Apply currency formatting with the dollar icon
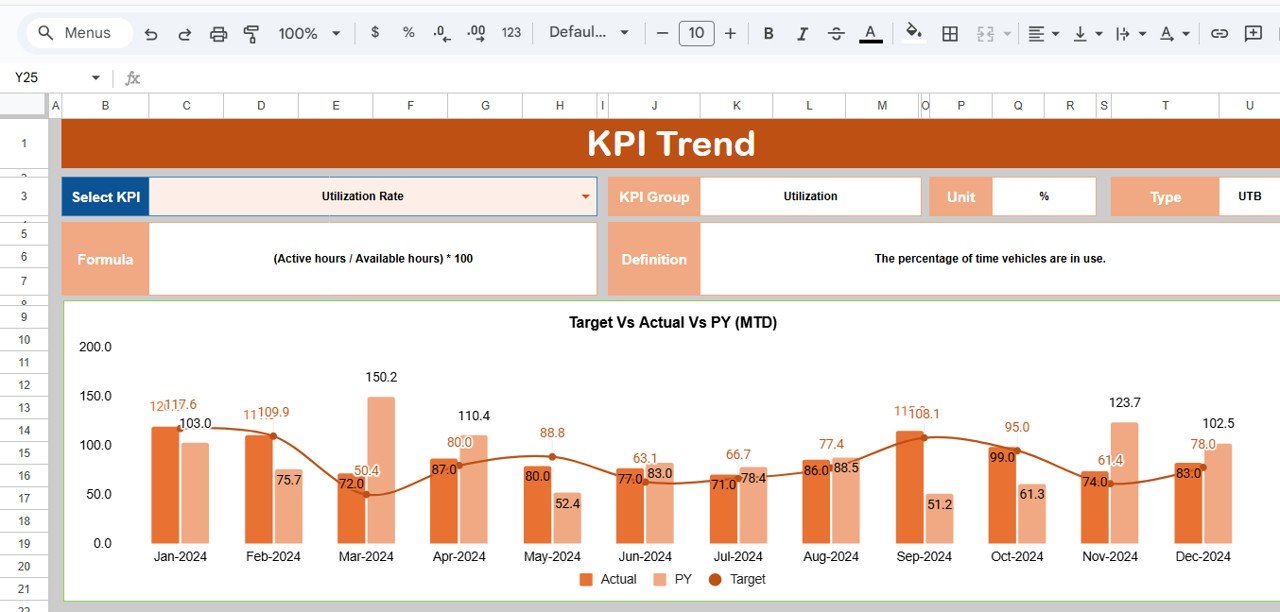The image size is (1280, 612). pyautogui.click(x=375, y=33)
